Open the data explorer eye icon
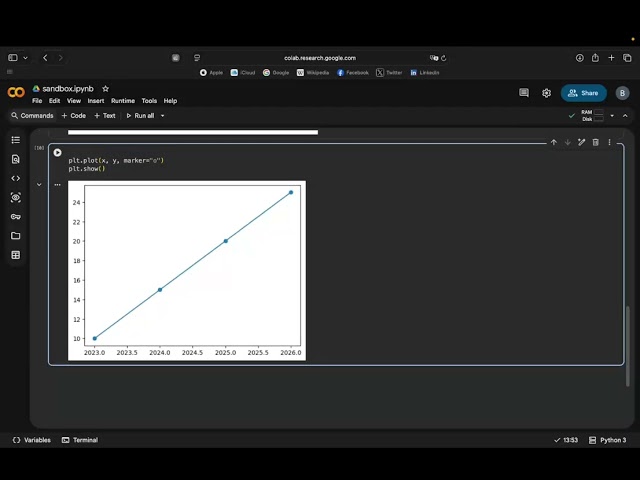The width and height of the screenshot is (640, 480). coord(16,198)
